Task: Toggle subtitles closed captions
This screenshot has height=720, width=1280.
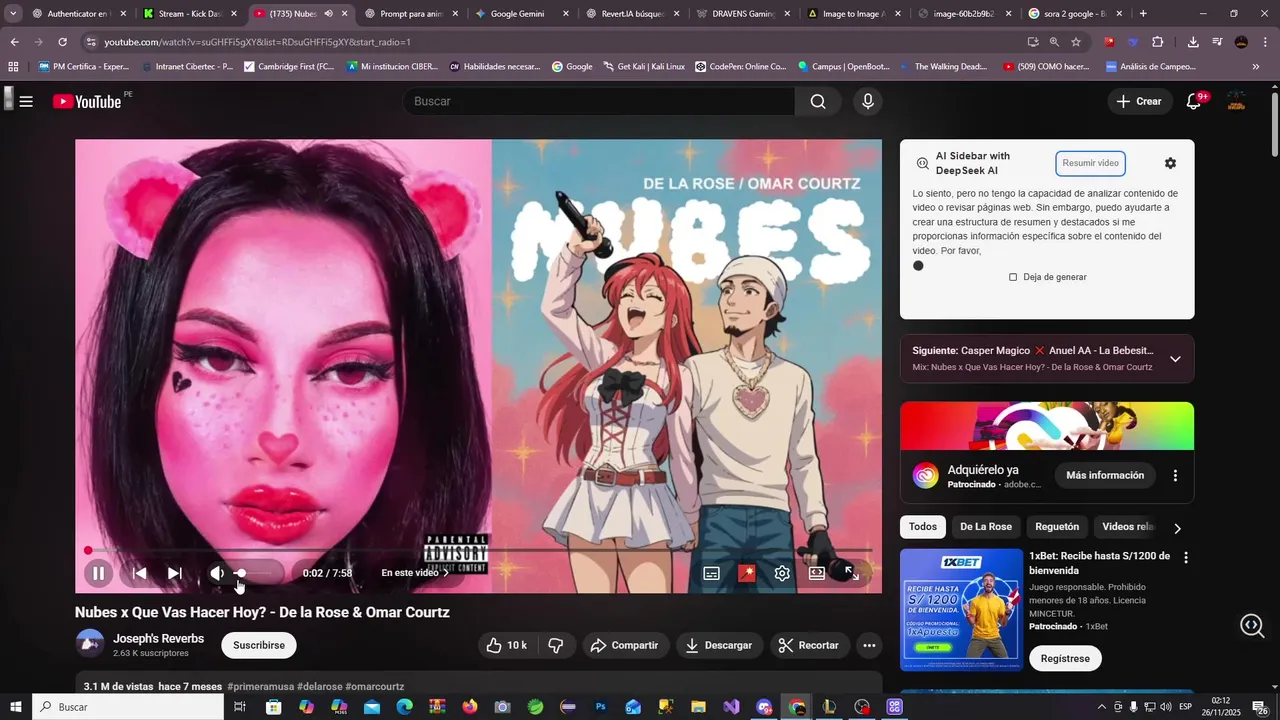Action: pos(711,573)
